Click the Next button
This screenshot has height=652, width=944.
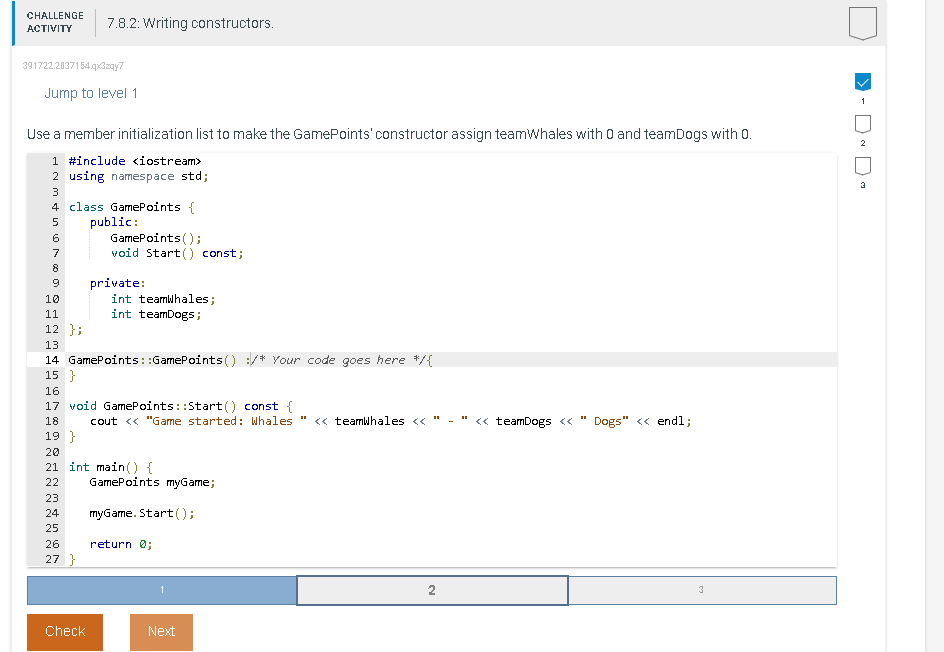161,631
